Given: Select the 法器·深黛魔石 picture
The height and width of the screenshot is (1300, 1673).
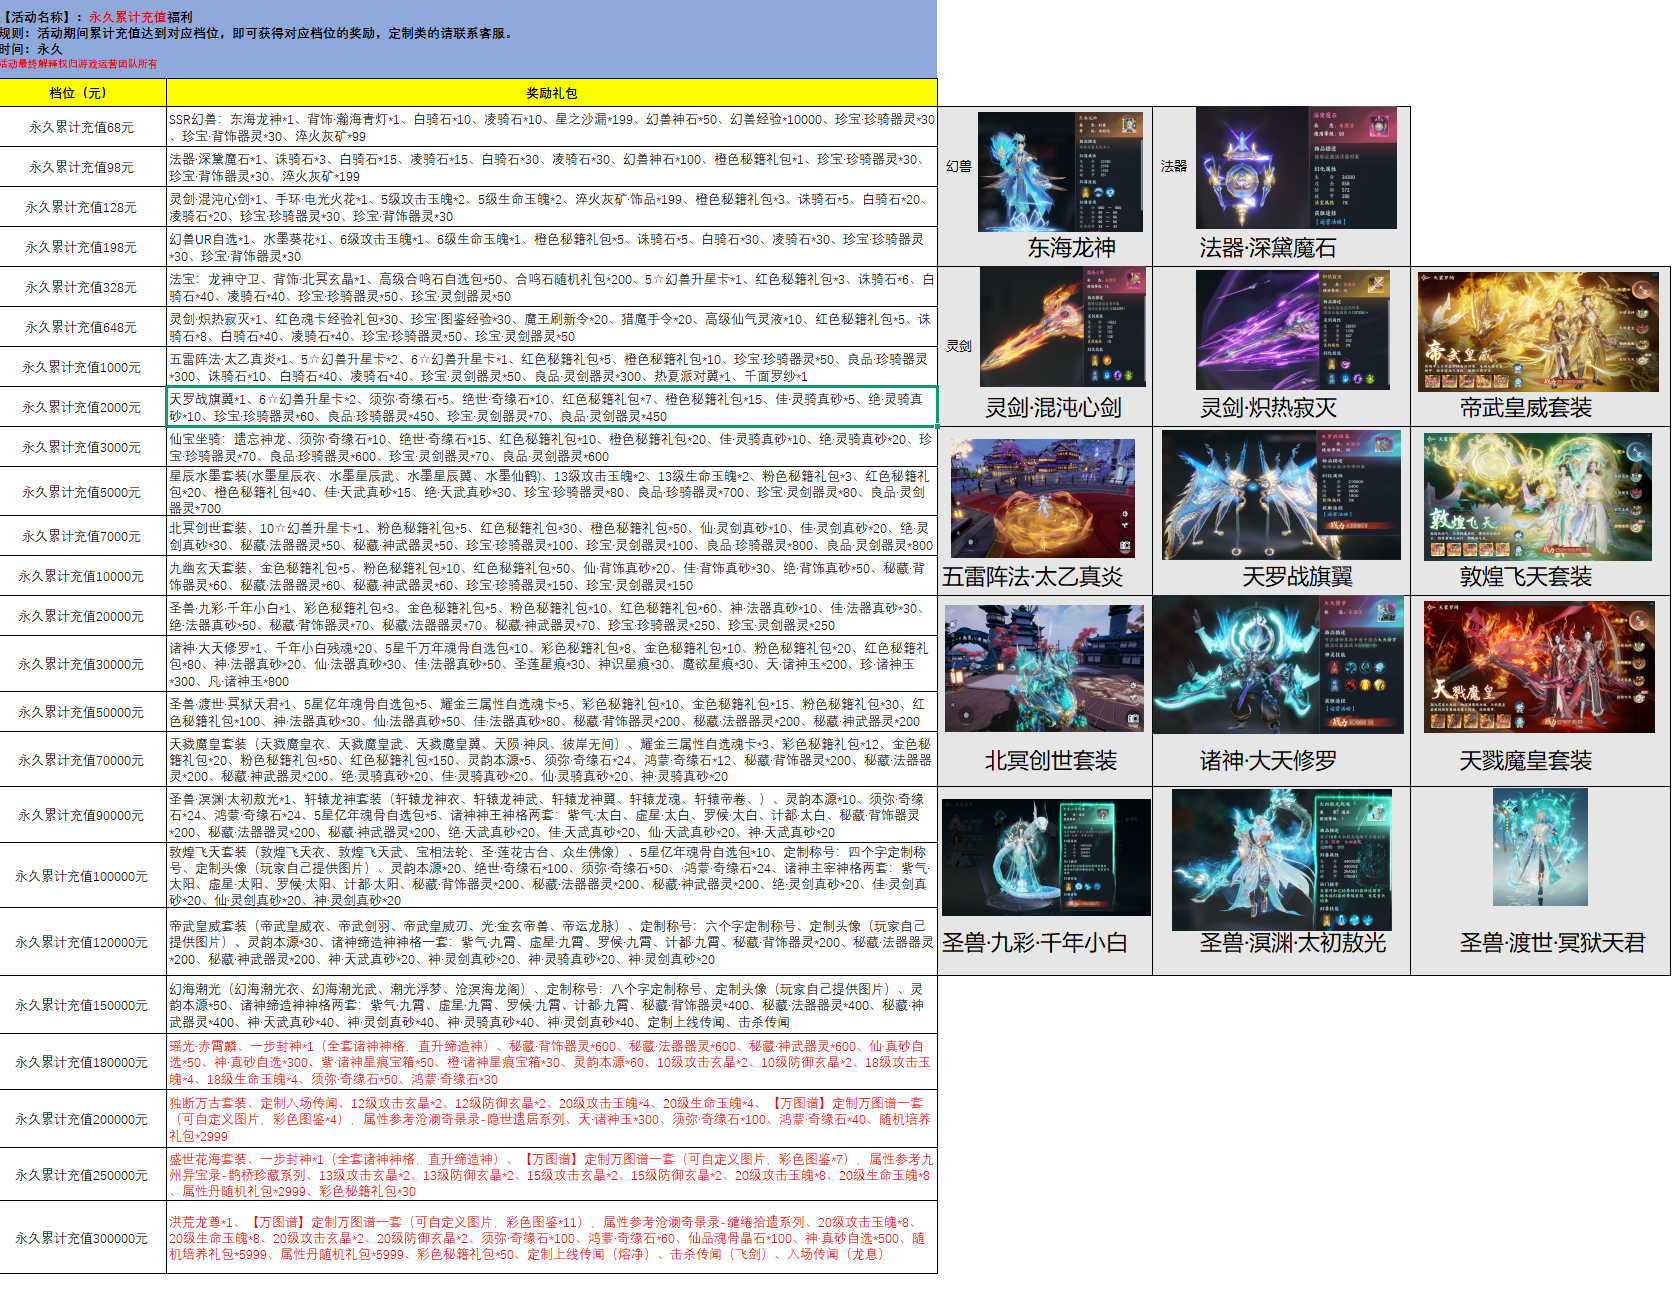Looking at the screenshot, I should pos(1296,168).
